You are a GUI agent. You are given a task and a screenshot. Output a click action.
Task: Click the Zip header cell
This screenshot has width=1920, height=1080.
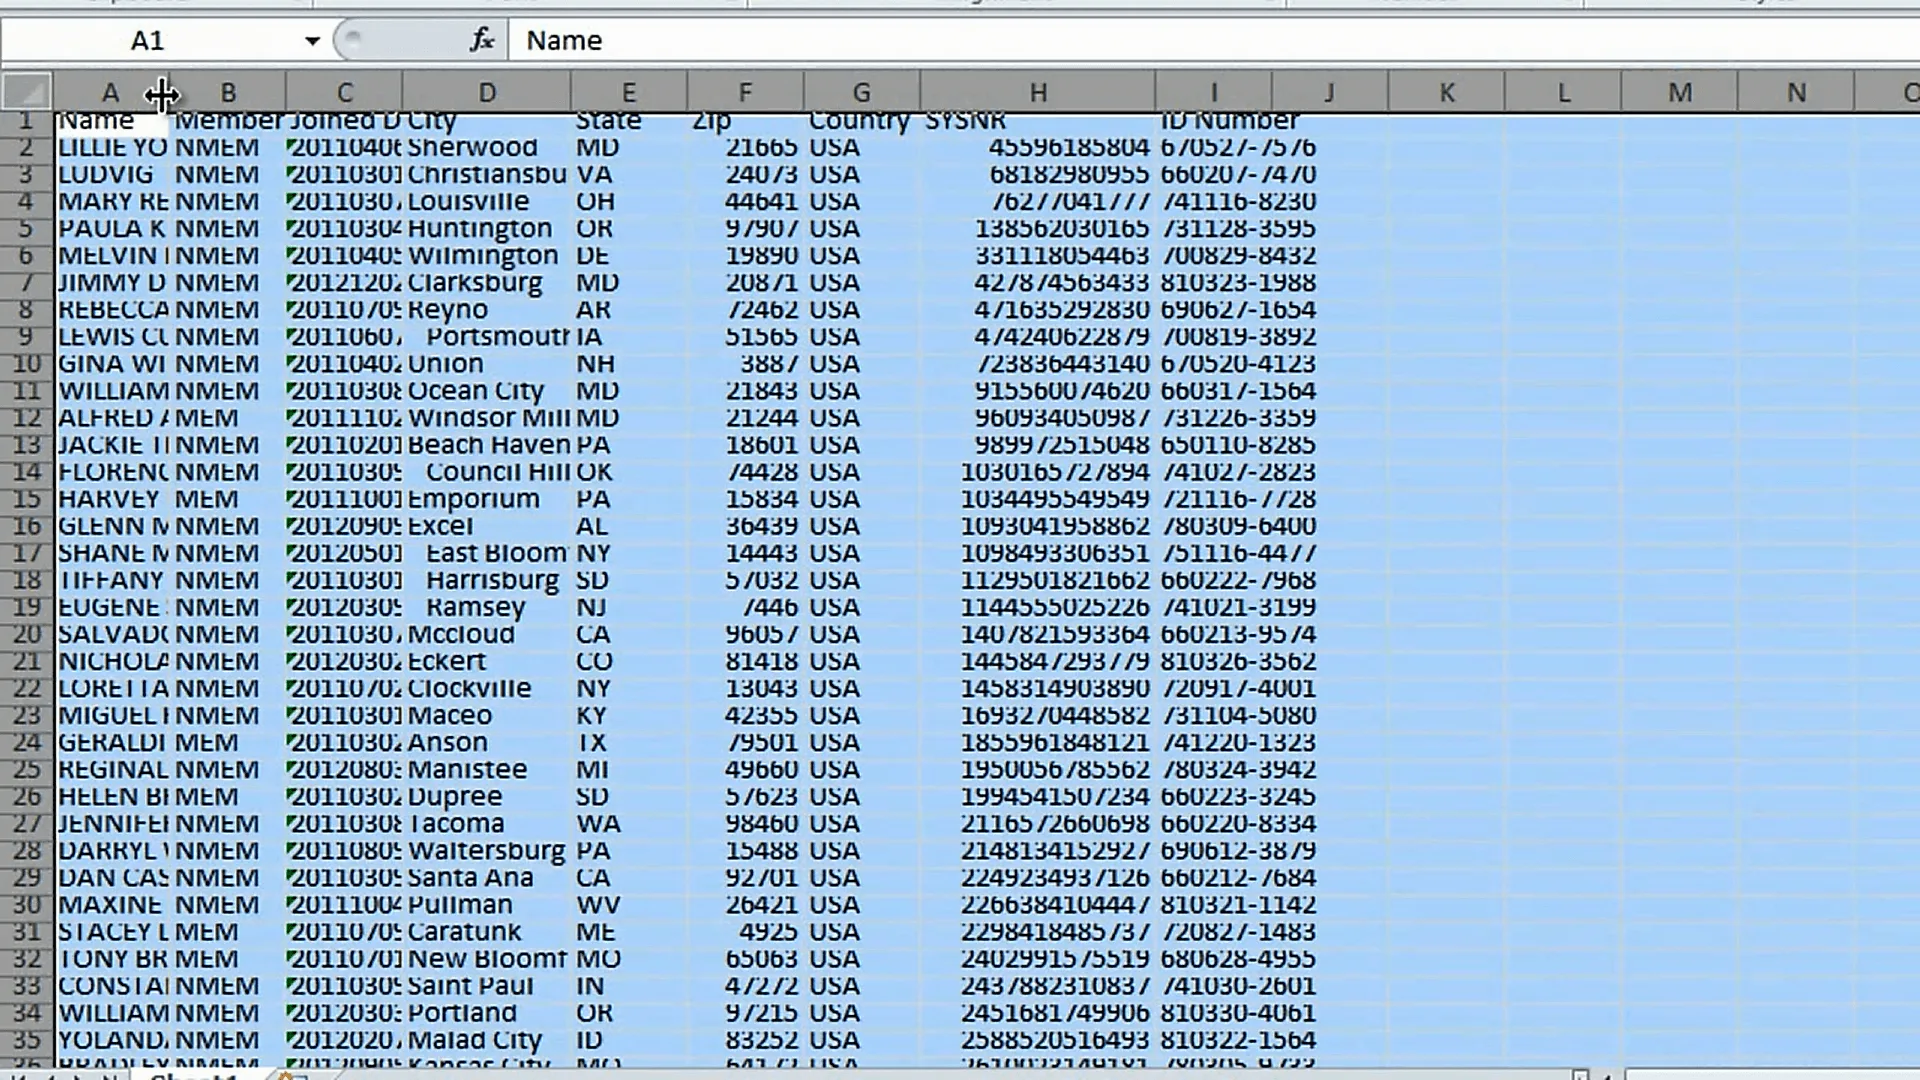coord(745,121)
